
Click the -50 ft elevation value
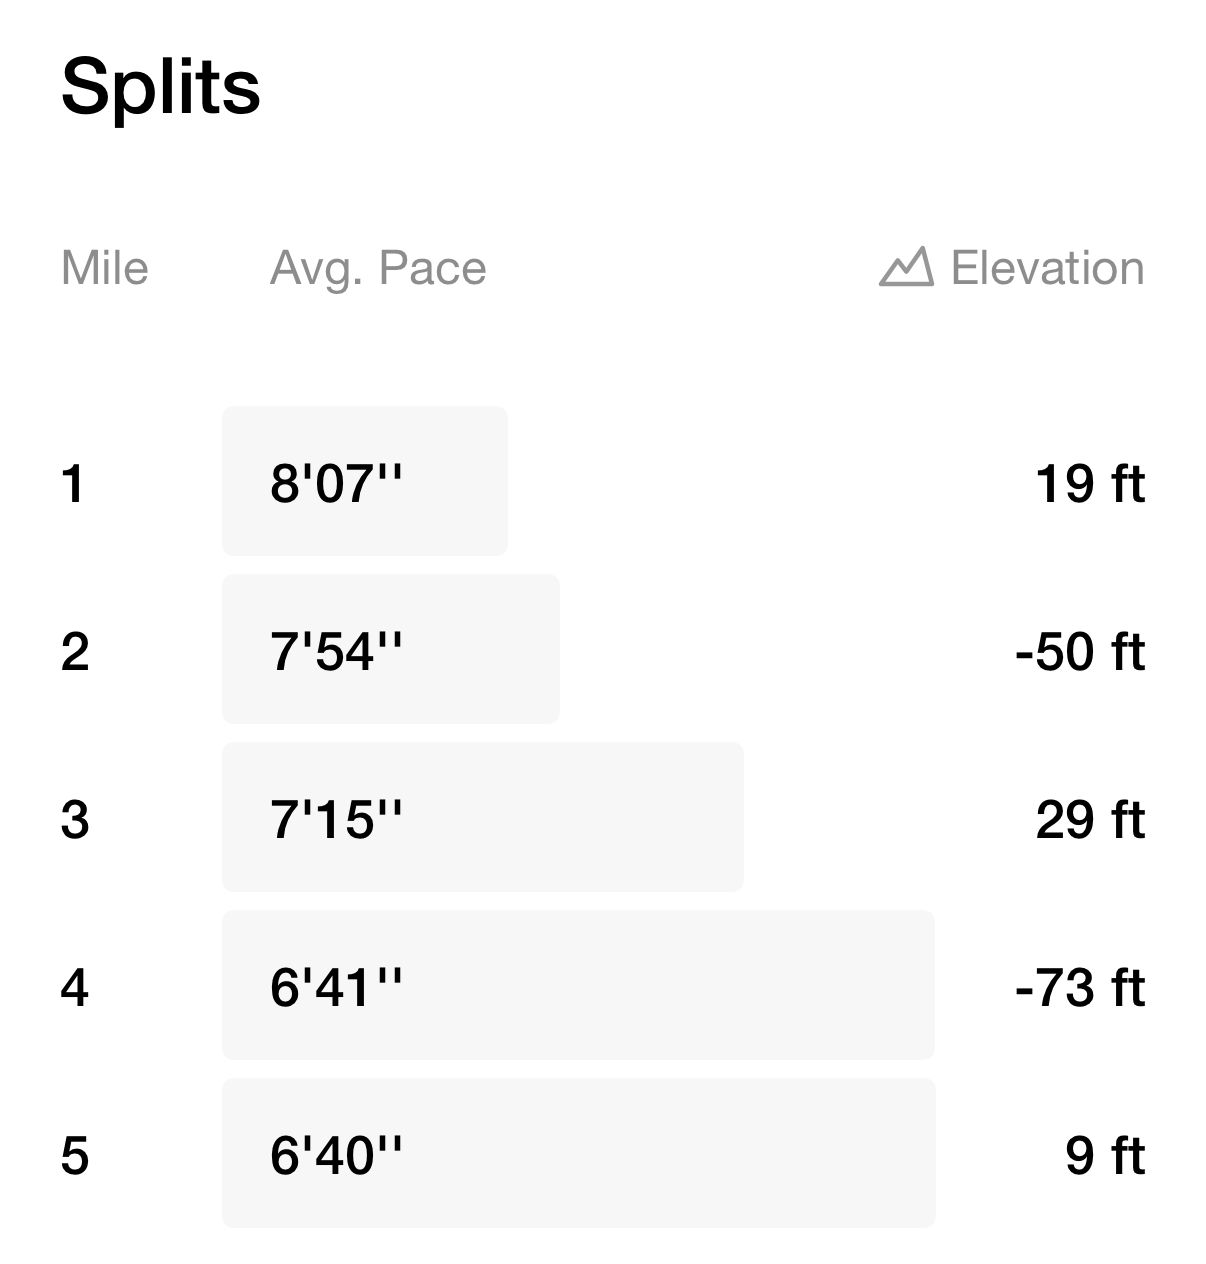[1080, 652]
